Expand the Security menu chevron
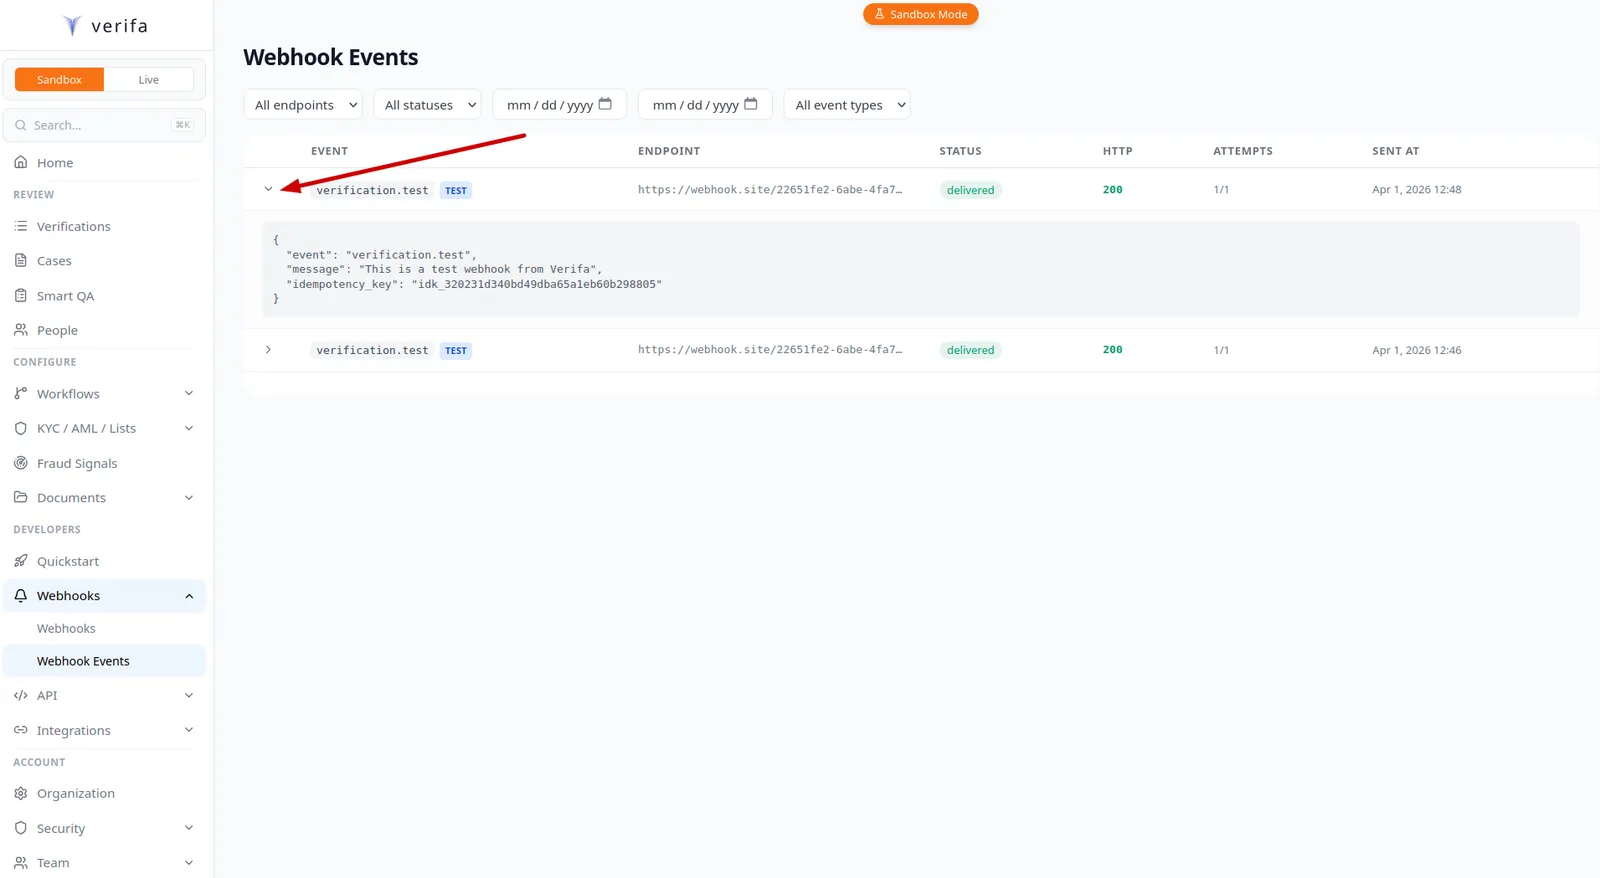This screenshot has height=878, width=1600. (189, 828)
